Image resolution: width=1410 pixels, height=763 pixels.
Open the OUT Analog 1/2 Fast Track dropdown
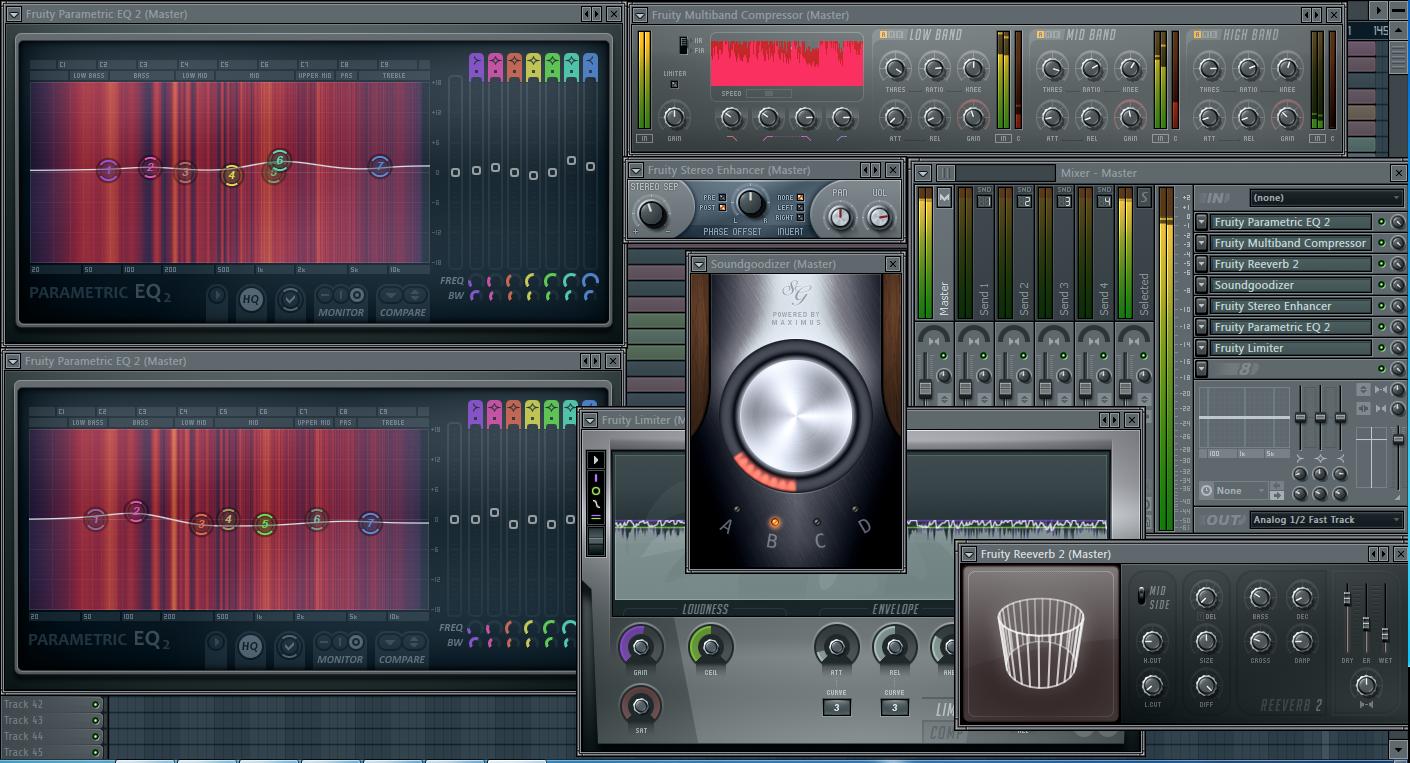(1326, 520)
